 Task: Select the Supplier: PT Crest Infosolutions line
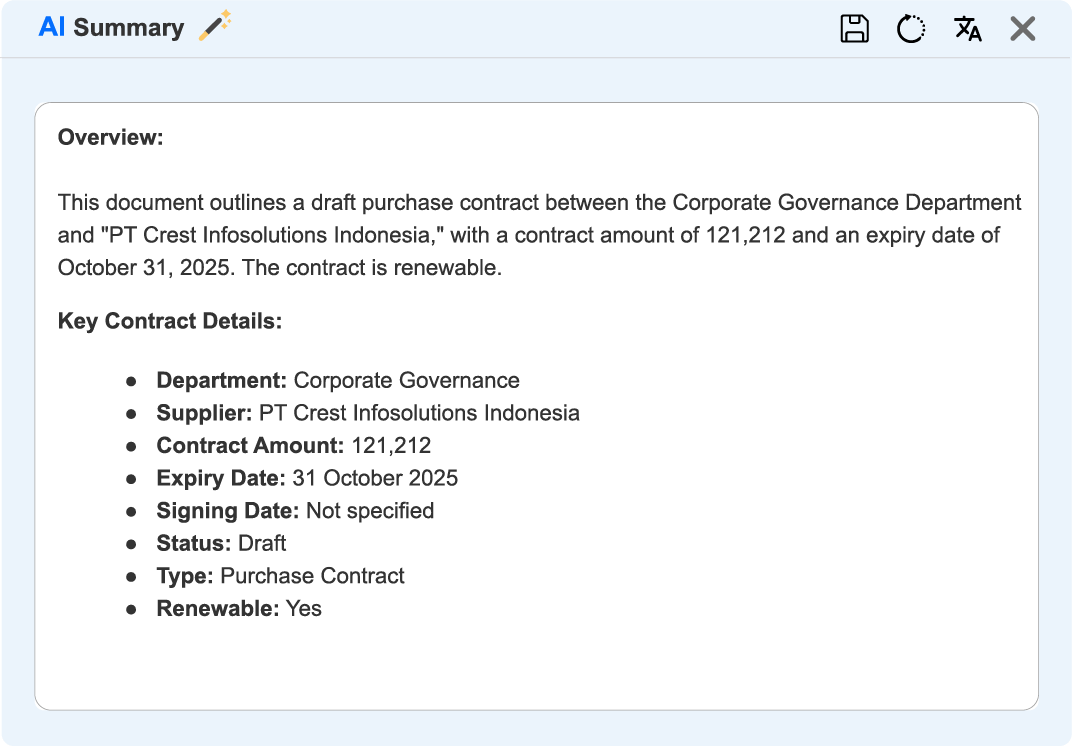click(368, 413)
